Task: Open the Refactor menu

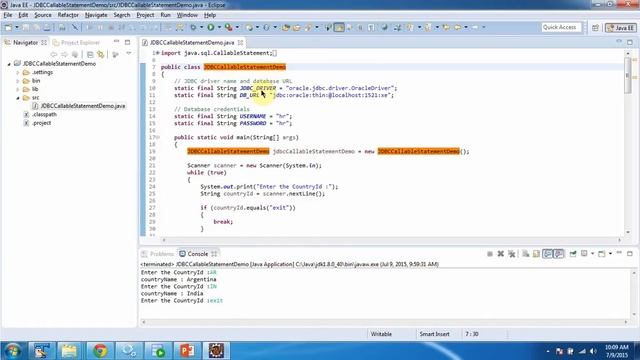Action: [68, 15]
